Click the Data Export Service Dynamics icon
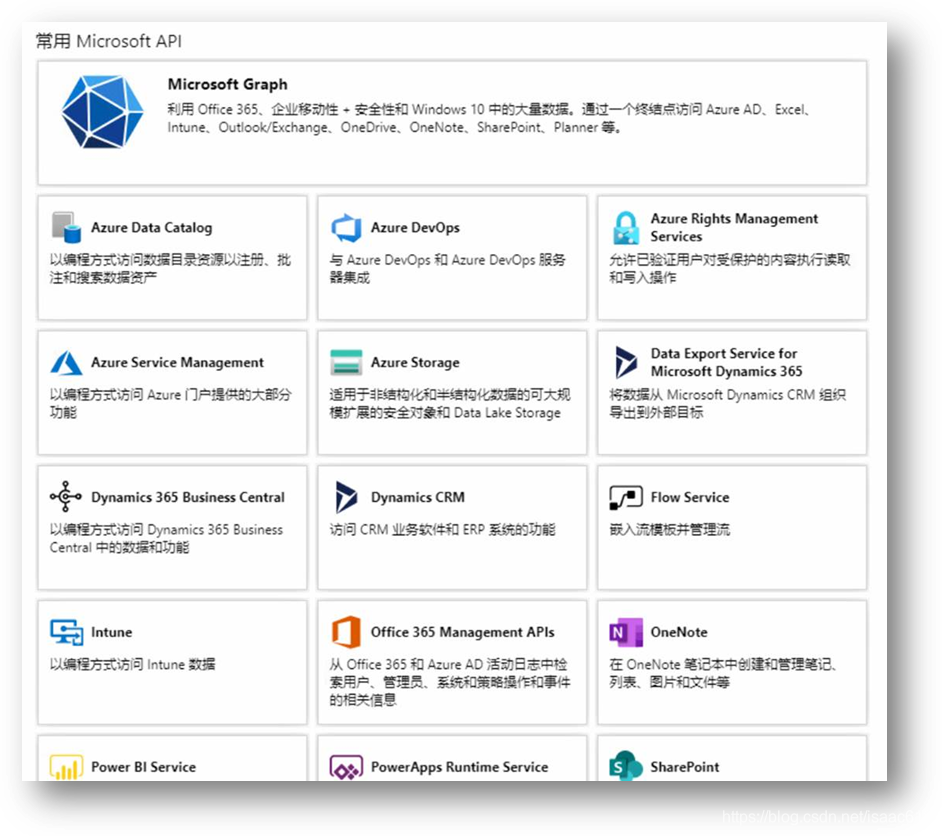942x836 pixels. [626, 362]
